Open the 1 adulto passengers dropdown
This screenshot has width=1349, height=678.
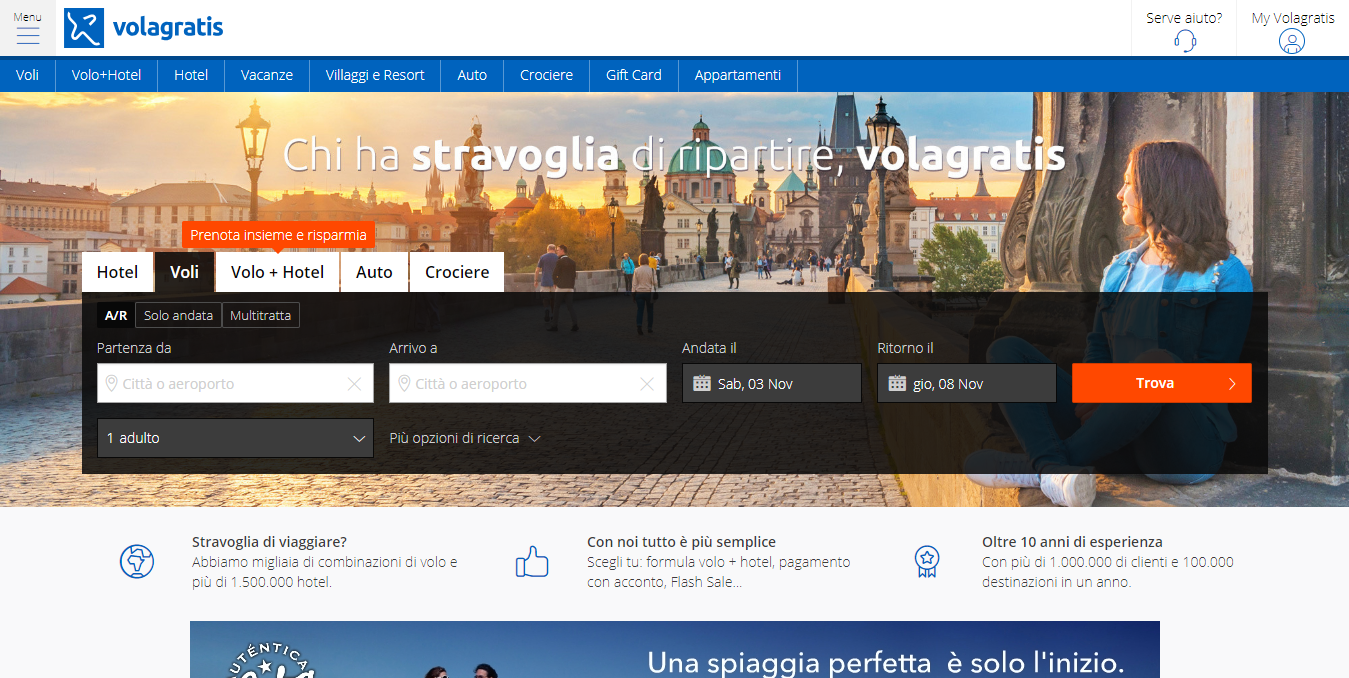point(235,438)
